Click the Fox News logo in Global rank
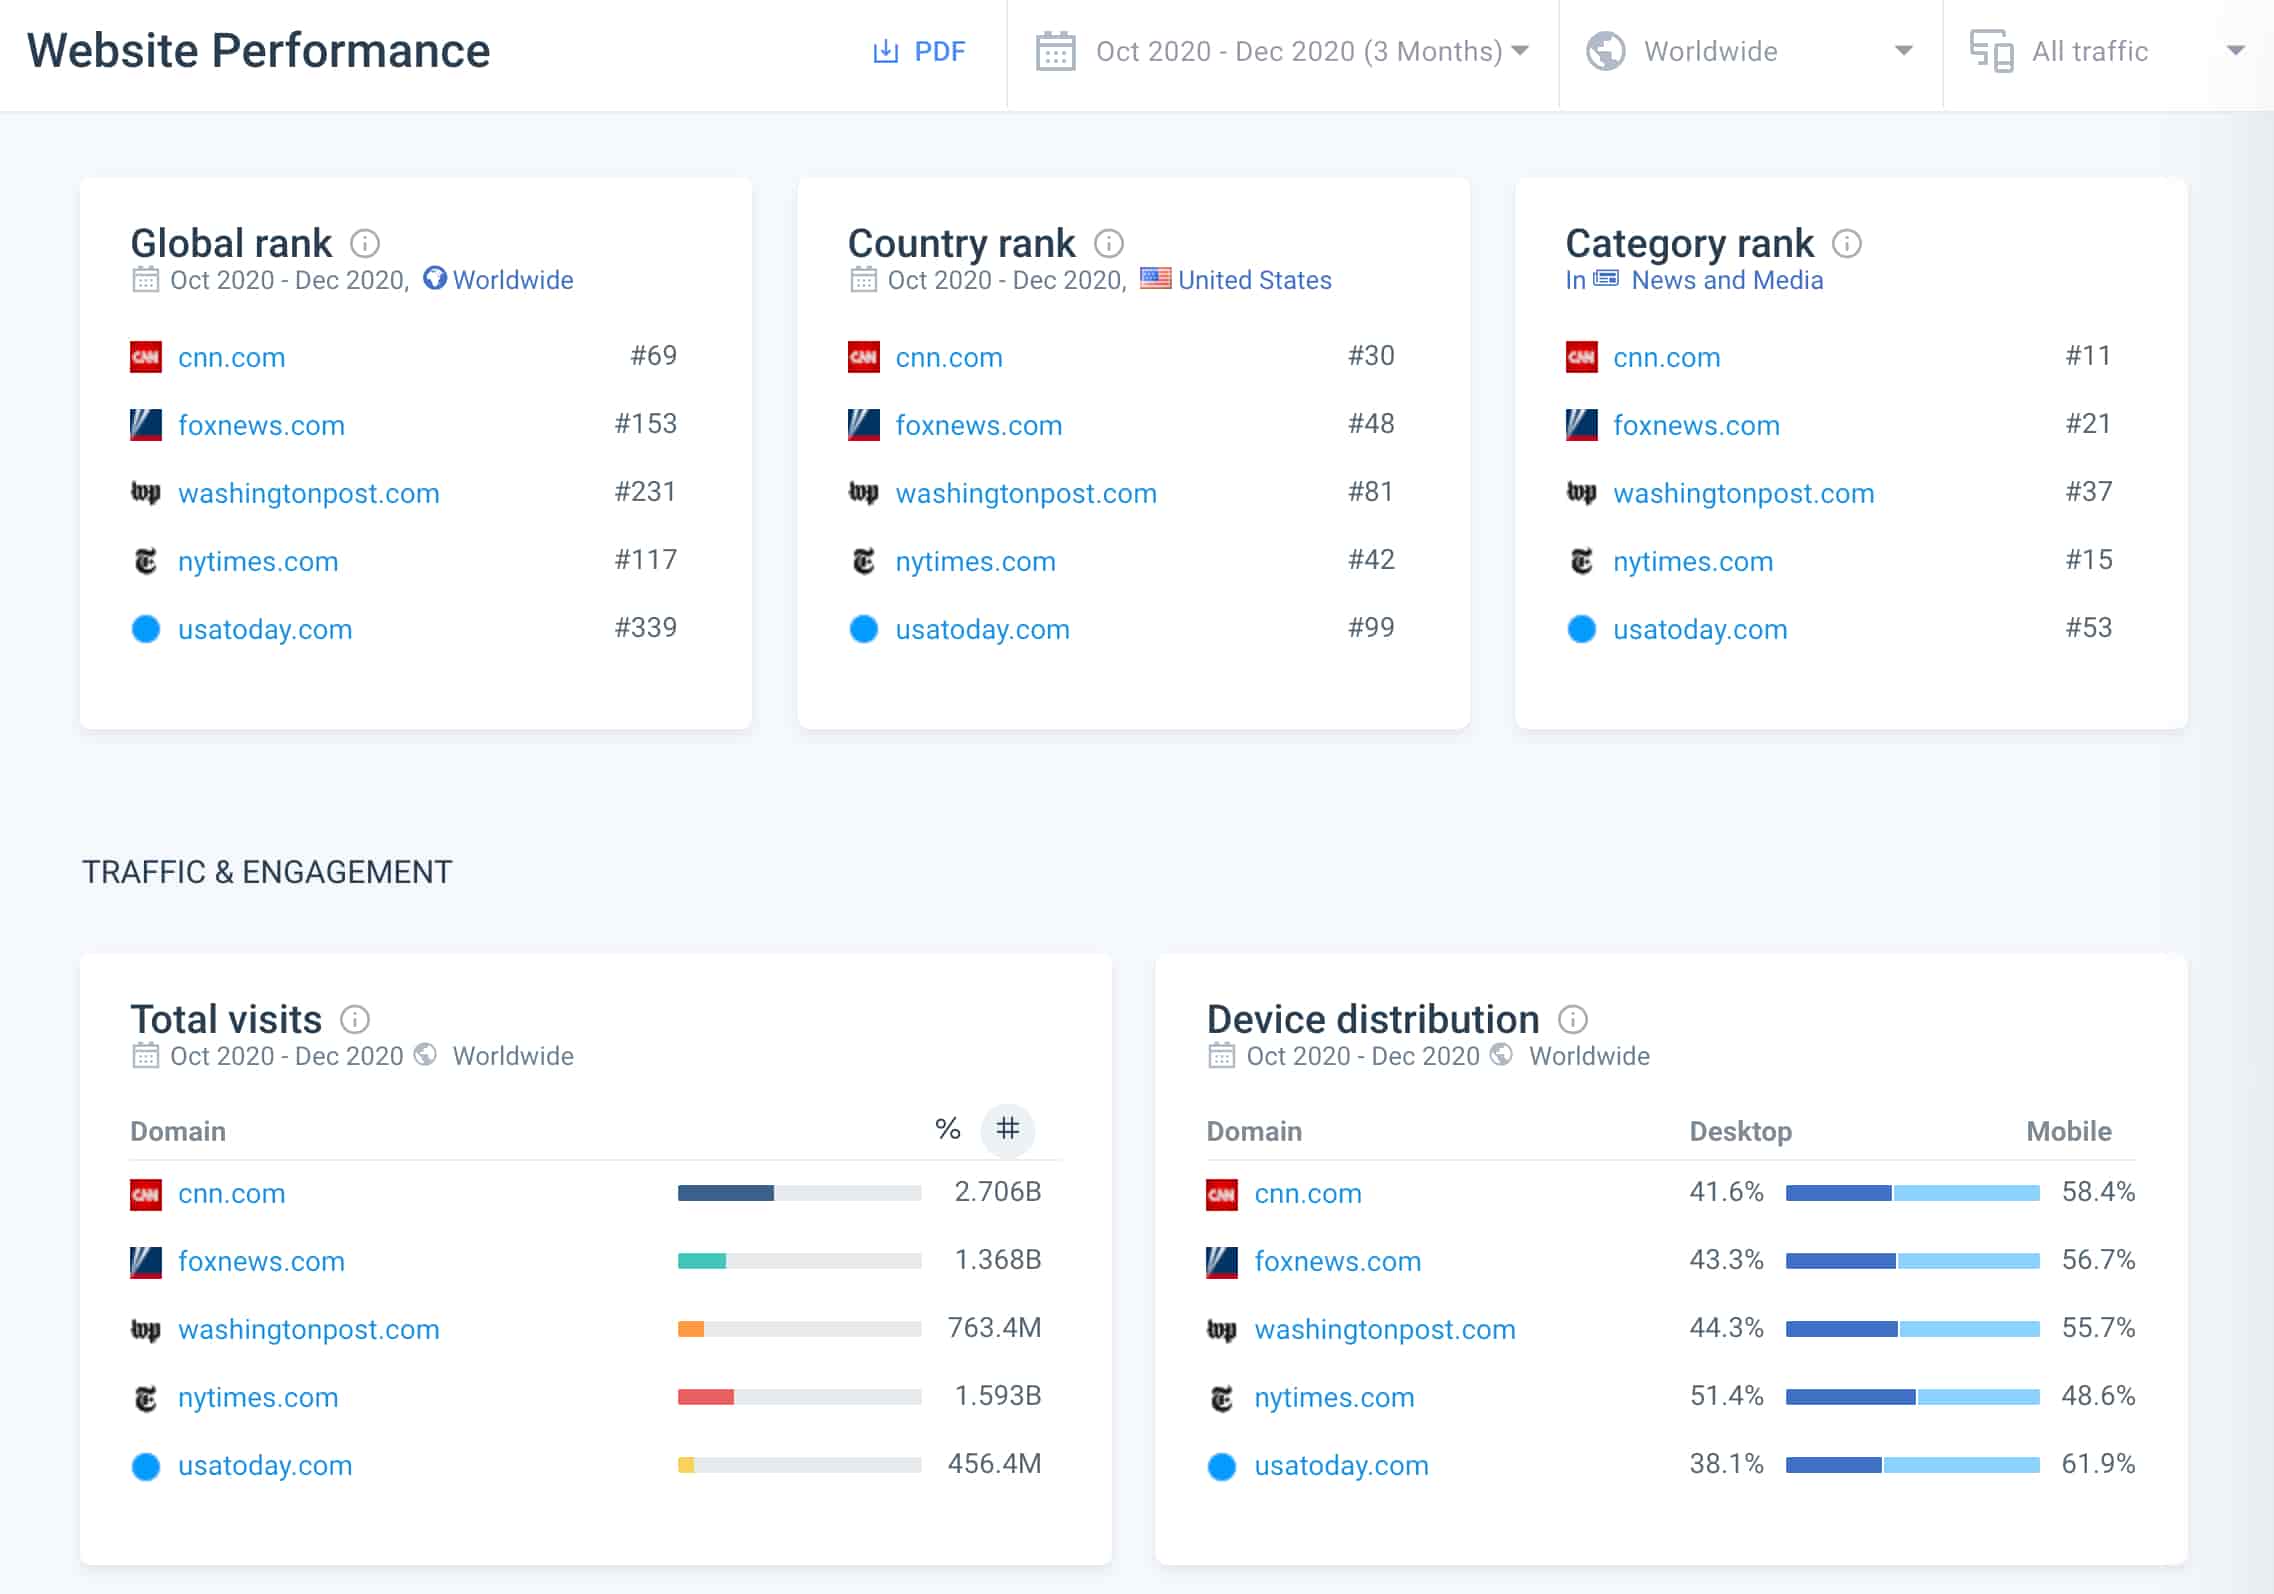This screenshot has width=2274, height=1594. pos(146,425)
